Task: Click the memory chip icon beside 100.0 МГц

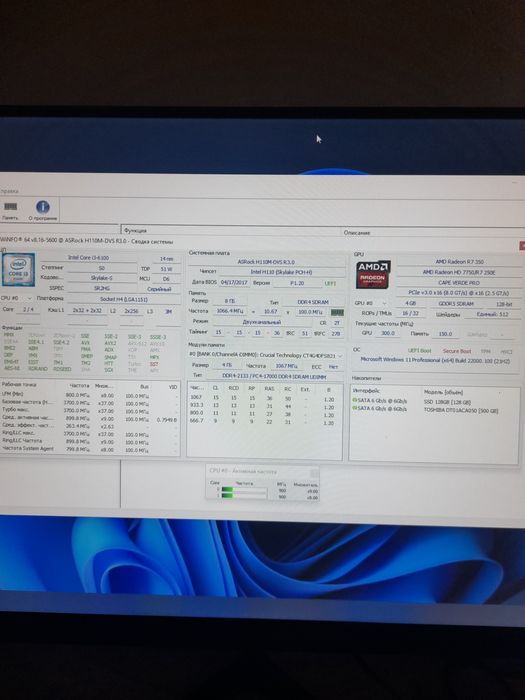Action: click(x=338, y=312)
